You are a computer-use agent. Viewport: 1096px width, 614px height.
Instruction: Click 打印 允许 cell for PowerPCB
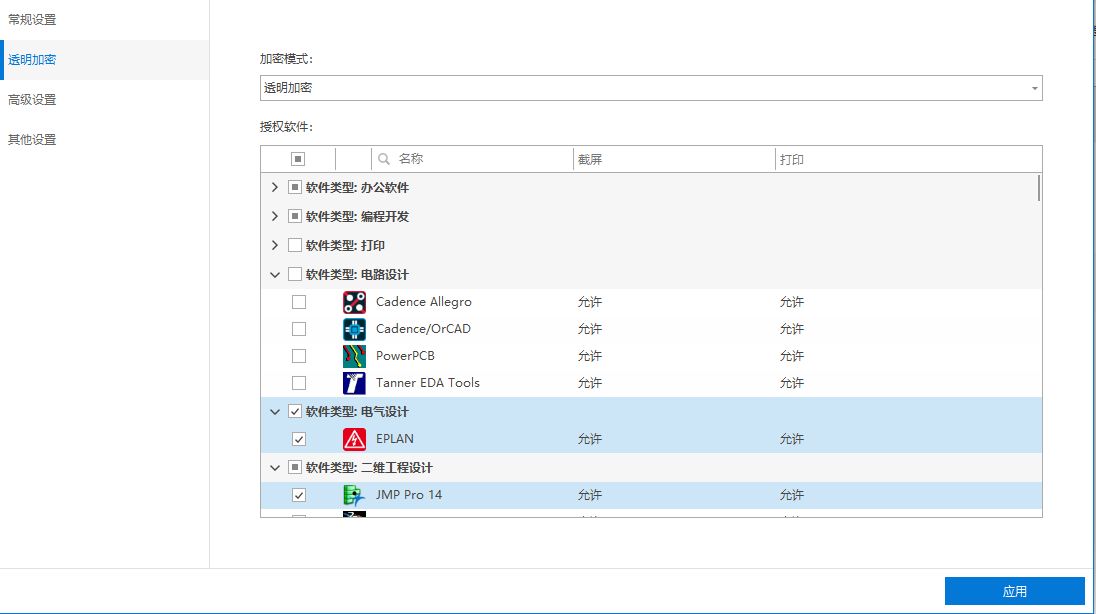[792, 356]
